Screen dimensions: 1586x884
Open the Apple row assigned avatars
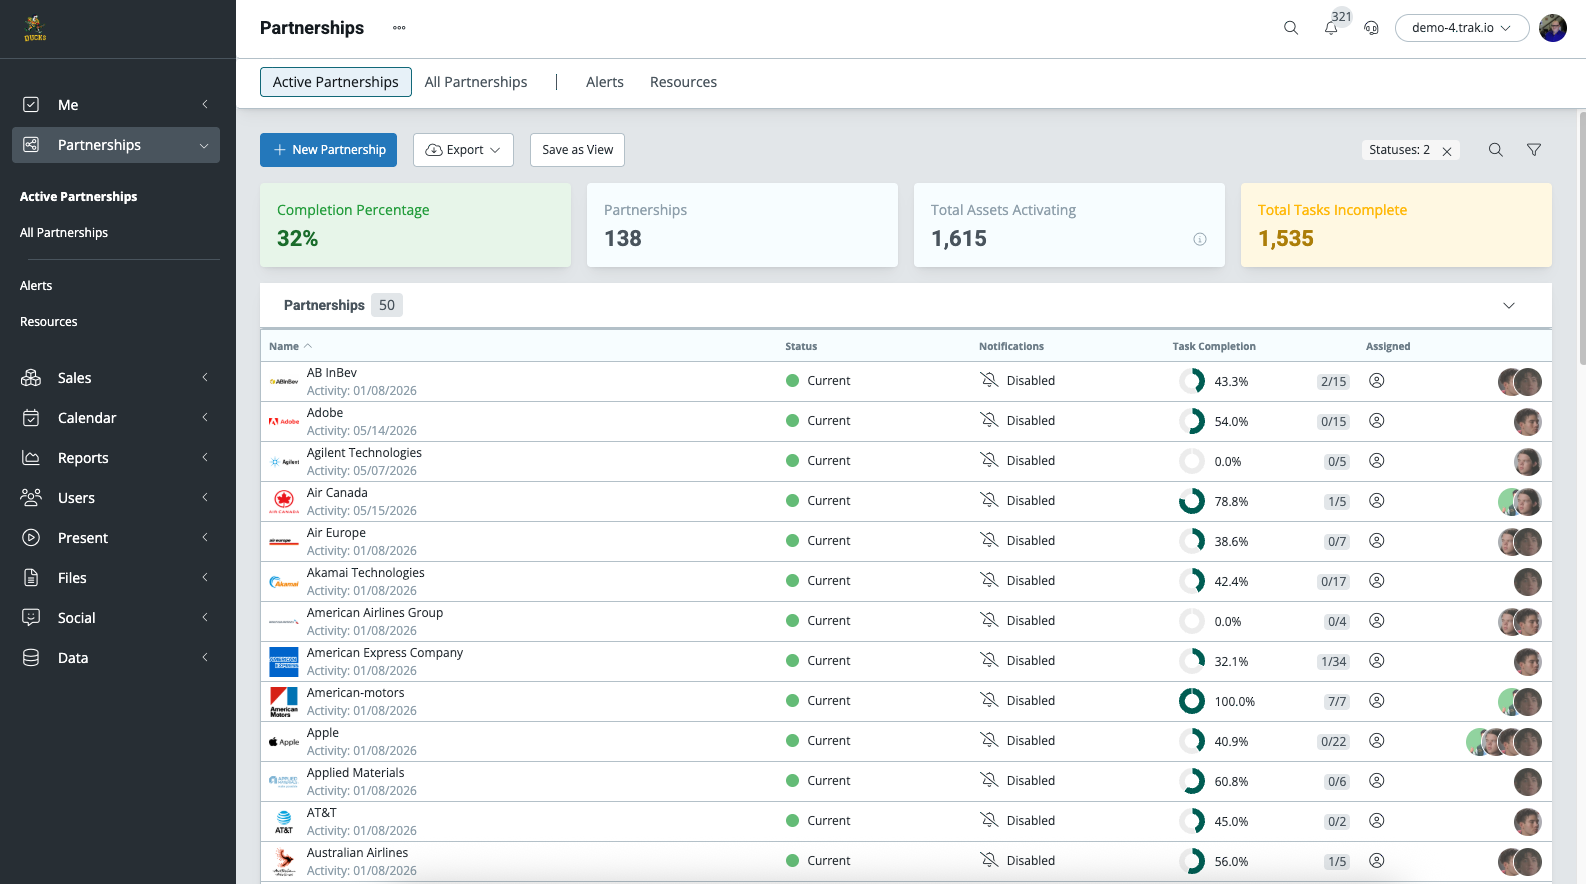1504,742
